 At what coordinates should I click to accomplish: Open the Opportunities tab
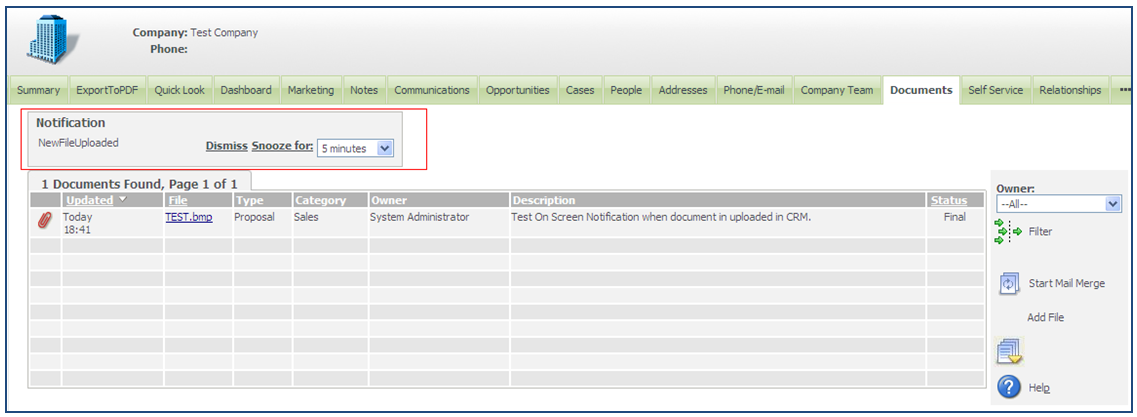[x=517, y=90]
